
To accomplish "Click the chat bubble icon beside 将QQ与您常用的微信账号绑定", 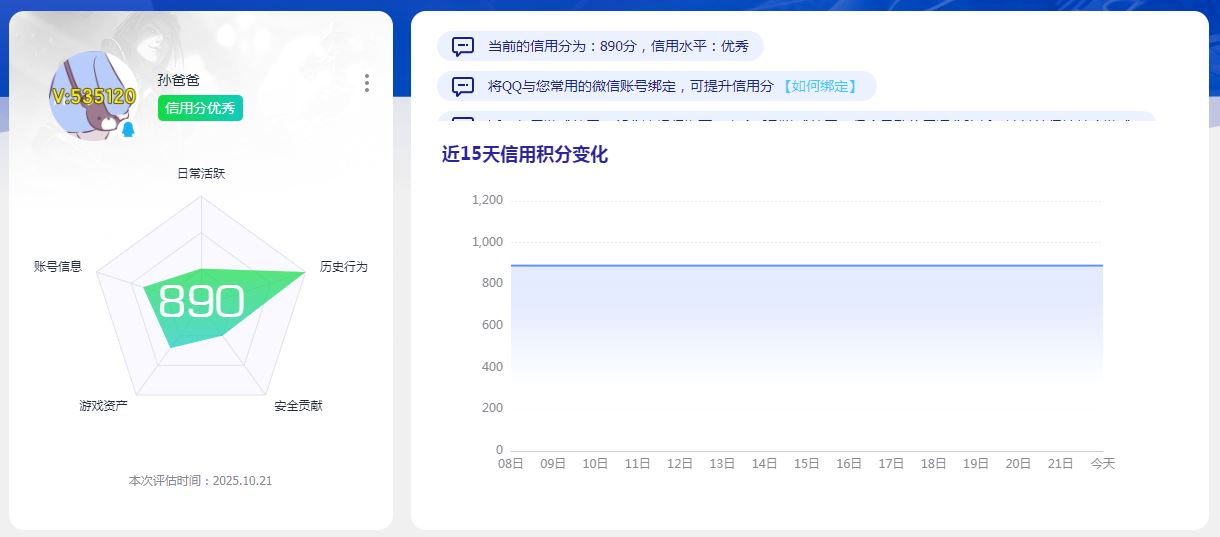I will click(x=463, y=86).
